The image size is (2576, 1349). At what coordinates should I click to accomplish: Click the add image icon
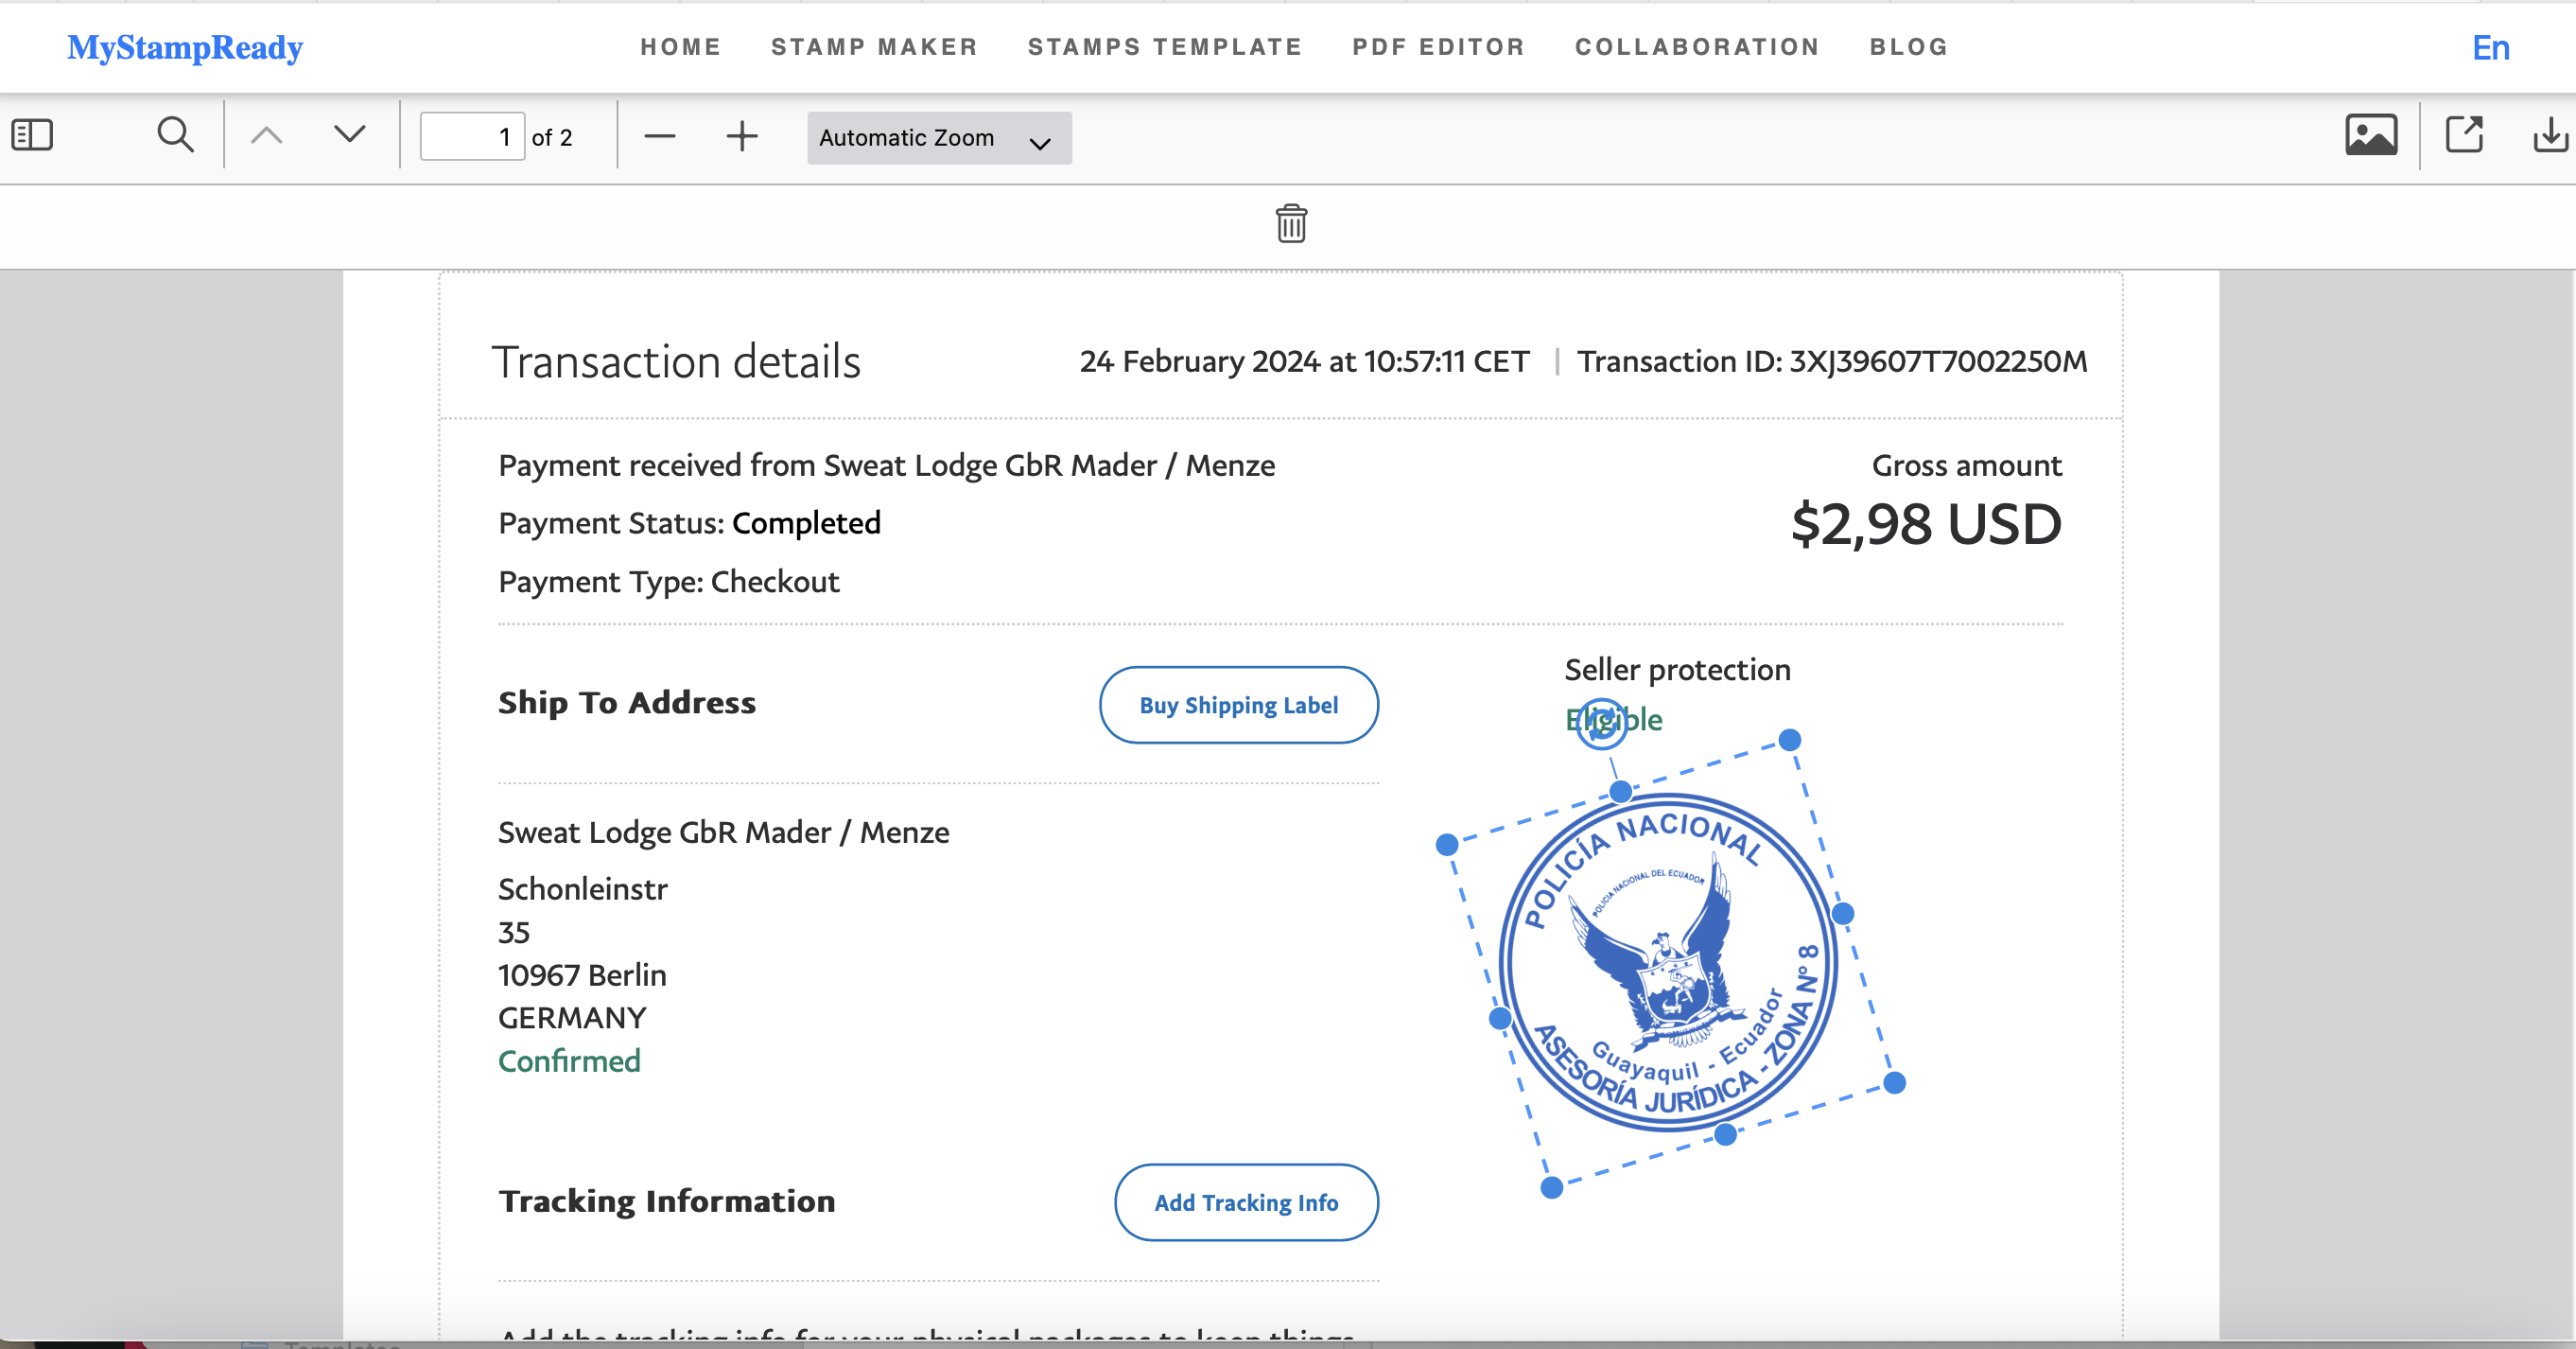pos(2370,135)
